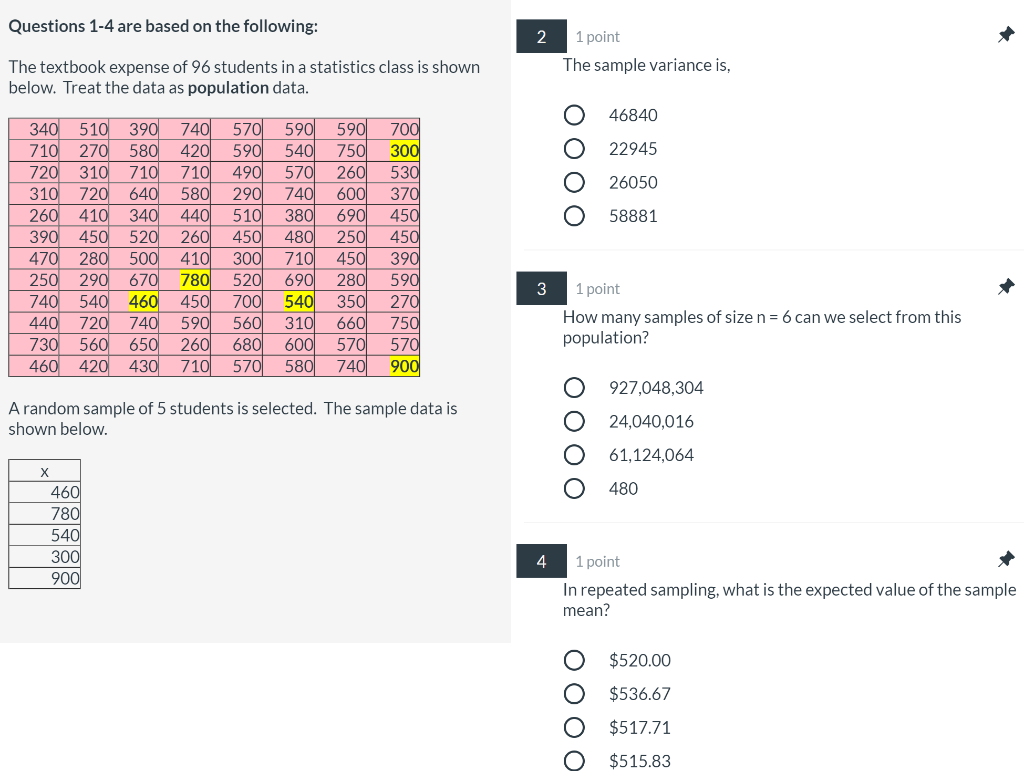Select answer 22945 for question 2
The height and width of the screenshot is (771, 1024).
(x=574, y=148)
